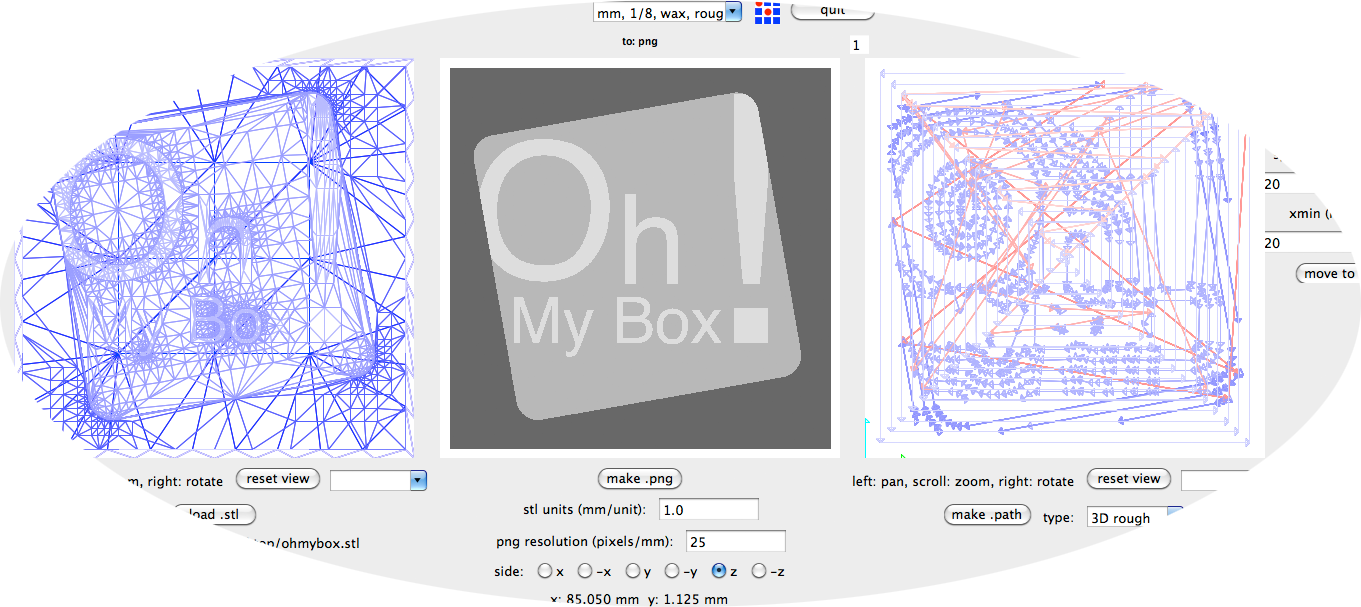Viewport: 1361px width, 607px height.
Task: Click the 'to: png' label
Action: pyautogui.click(x=639, y=42)
